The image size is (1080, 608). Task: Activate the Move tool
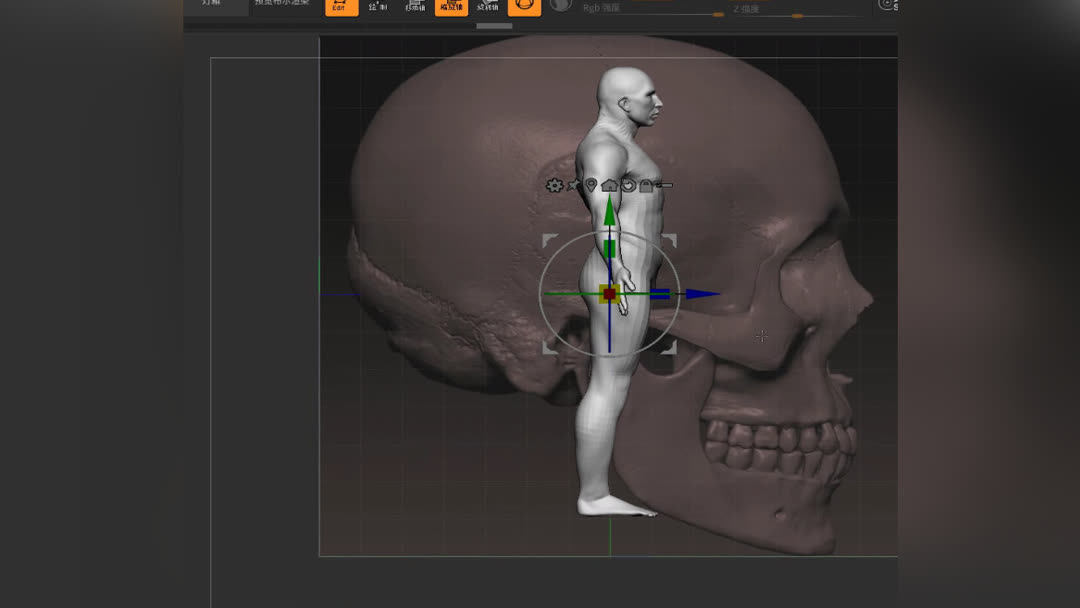pyautogui.click(x=414, y=6)
